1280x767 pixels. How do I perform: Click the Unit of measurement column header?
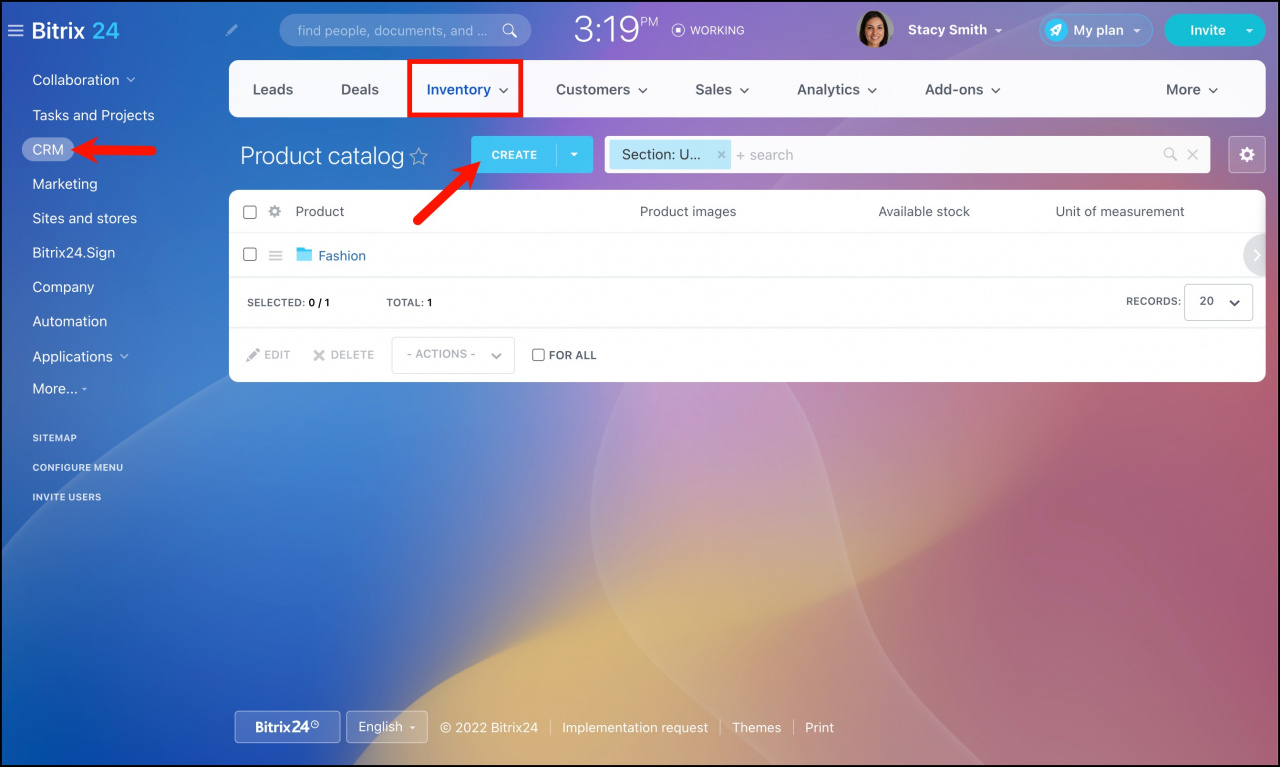1120,212
